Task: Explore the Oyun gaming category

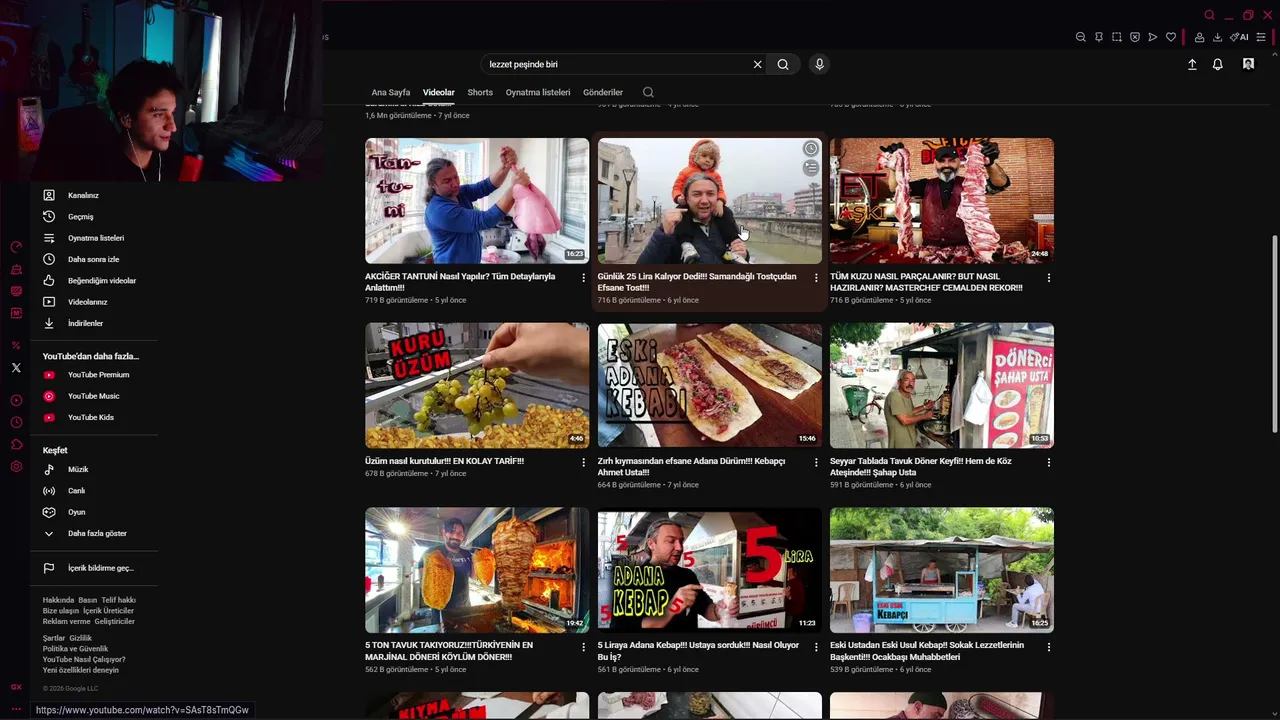Action: click(x=93, y=512)
